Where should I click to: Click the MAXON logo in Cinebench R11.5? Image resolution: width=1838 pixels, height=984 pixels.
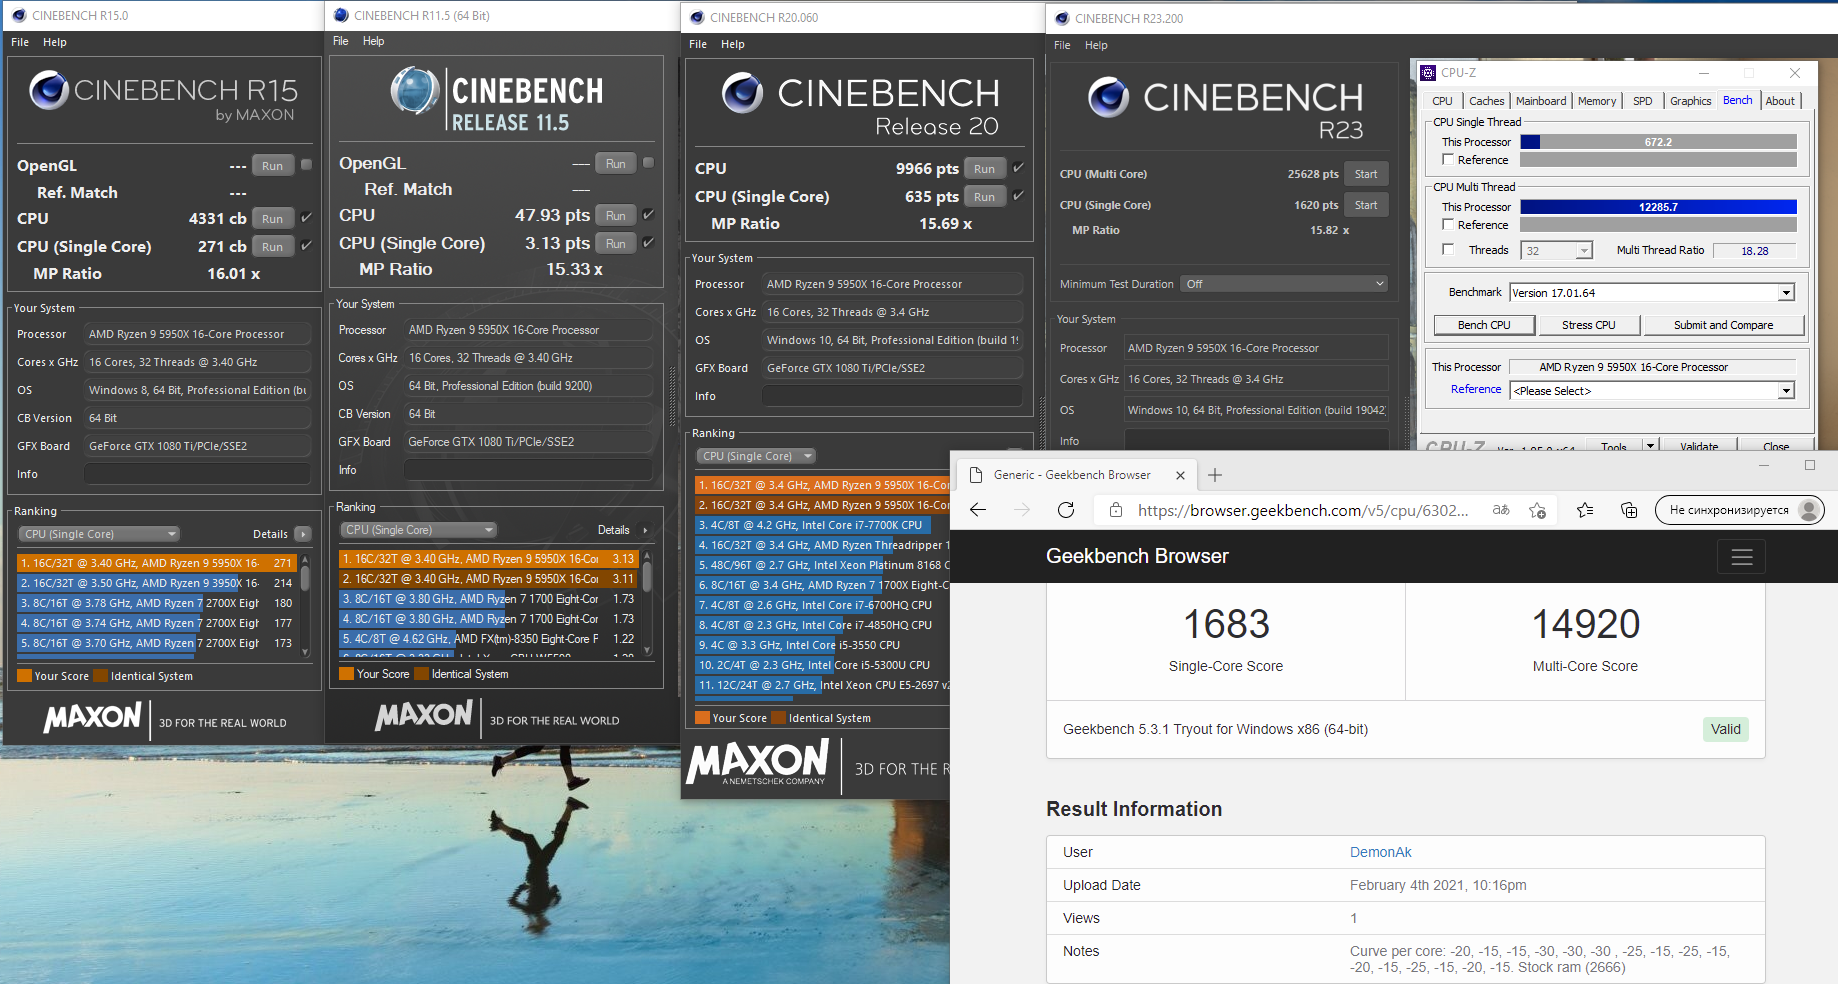(x=423, y=715)
